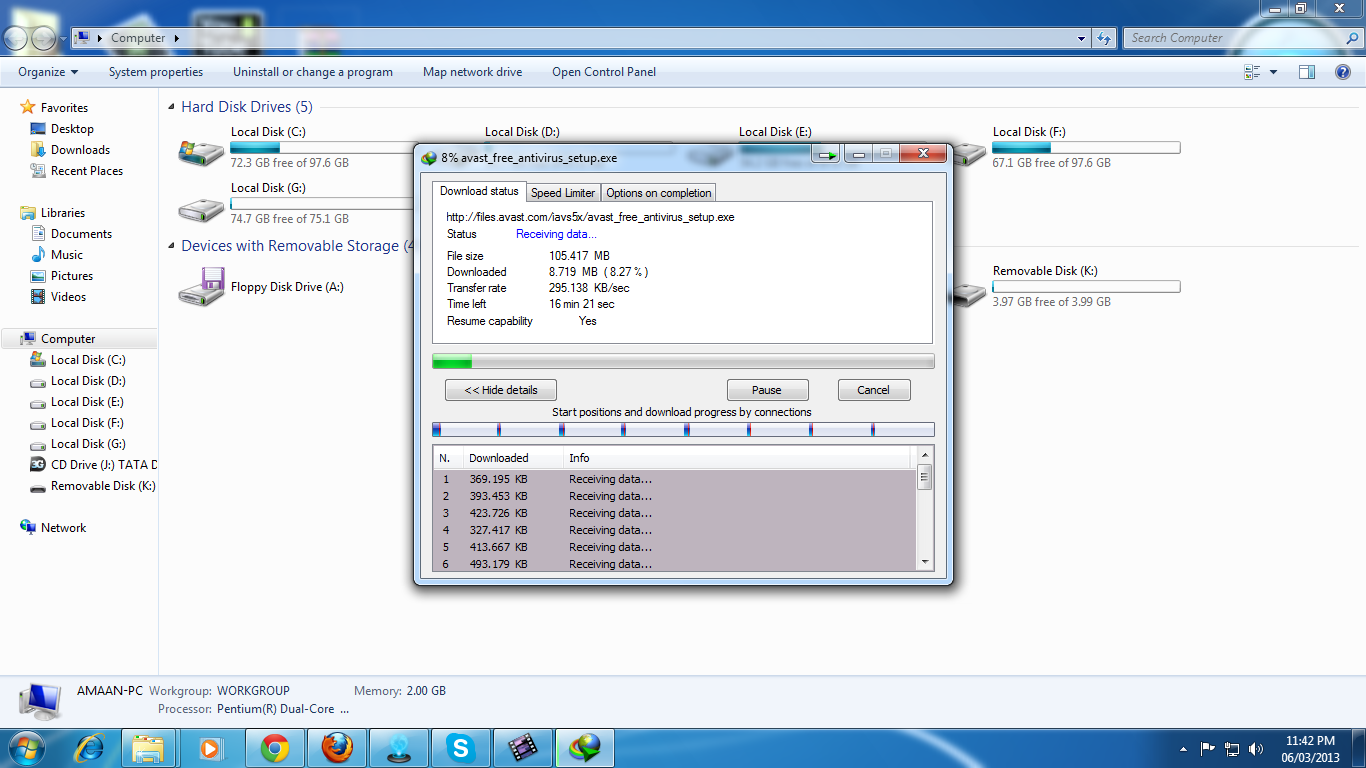
Task: Open Internet Explorer from the taskbar
Action: pyautogui.click(x=89, y=748)
